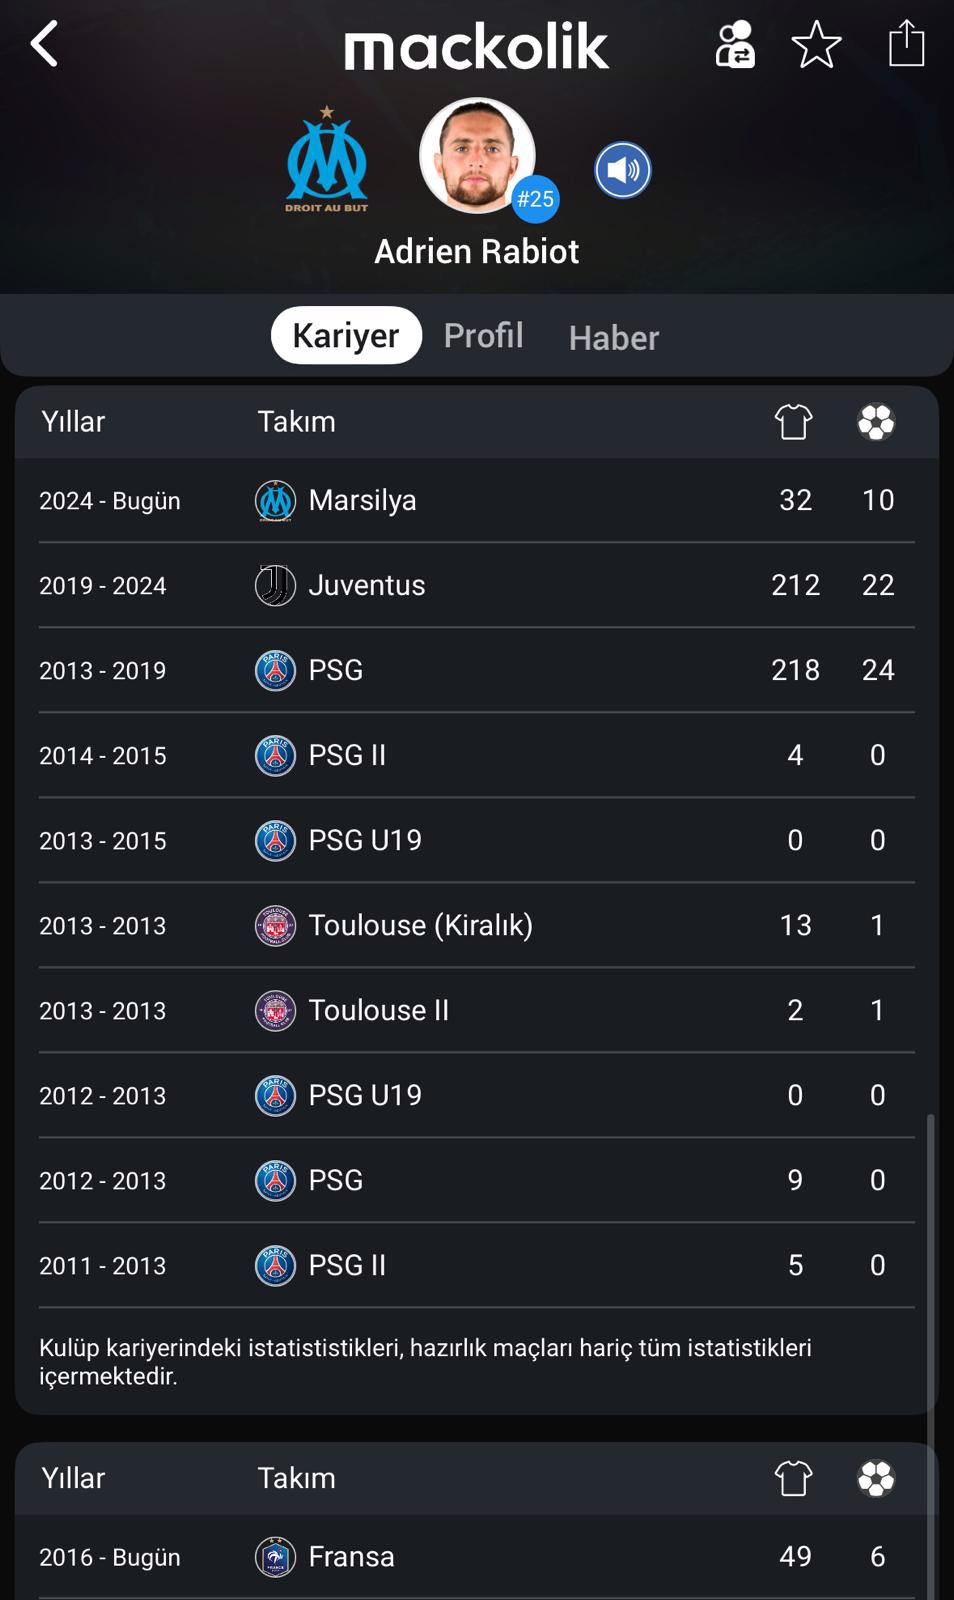Screen dimensions: 954x1600
Task: Switch to the Profil tab
Action: (x=483, y=335)
